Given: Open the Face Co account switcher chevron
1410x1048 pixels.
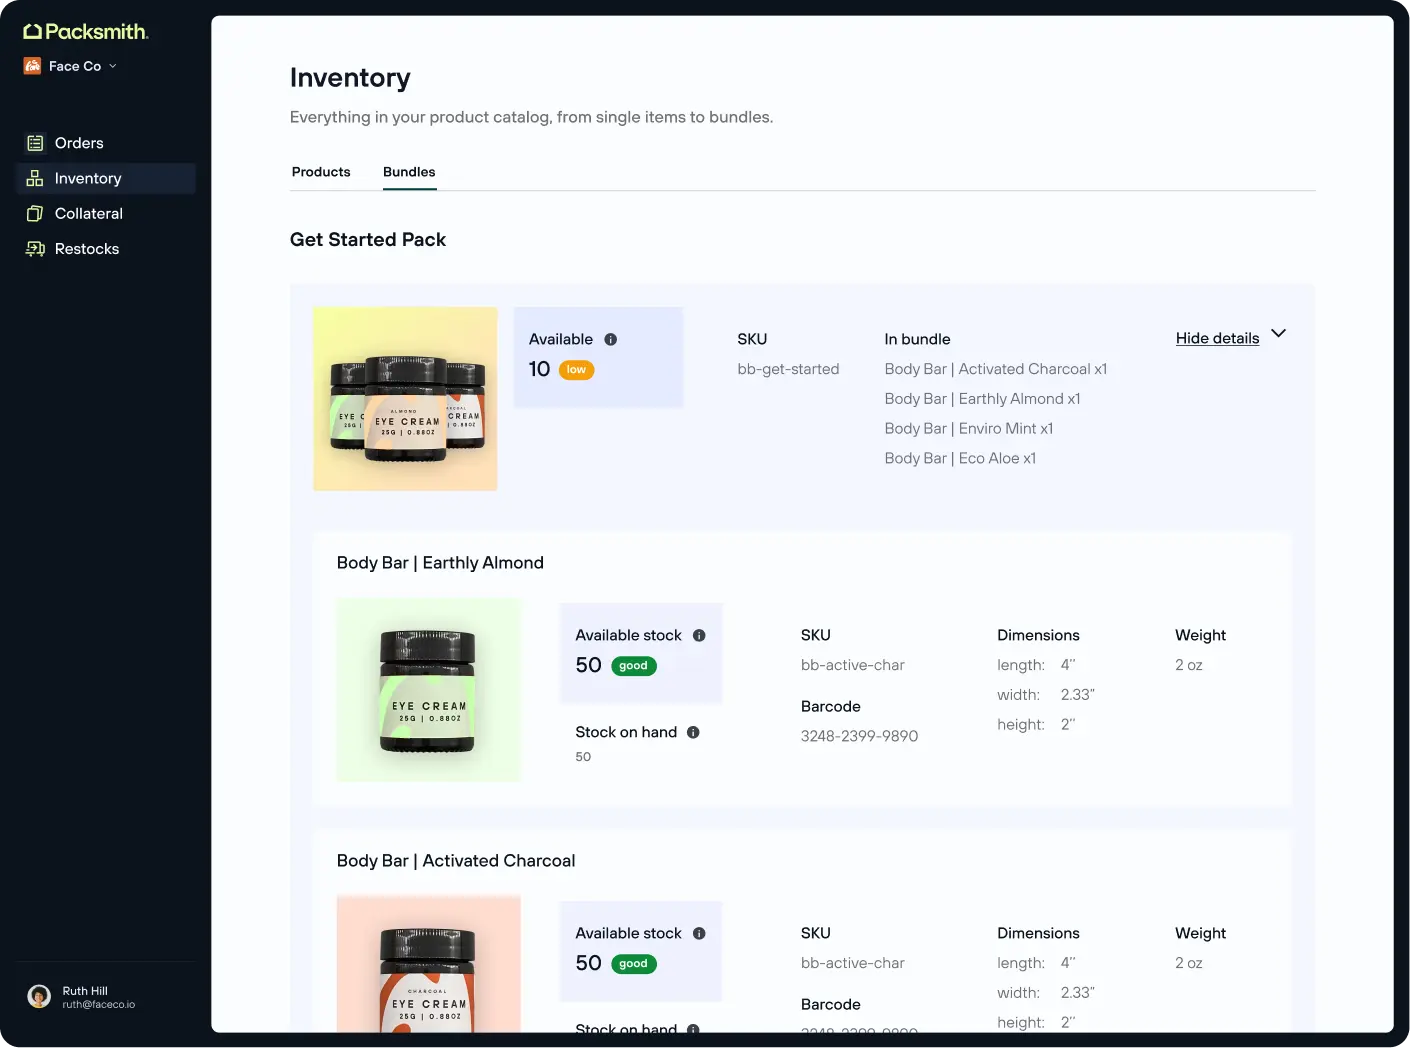Looking at the screenshot, I should click(x=113, y=66).
